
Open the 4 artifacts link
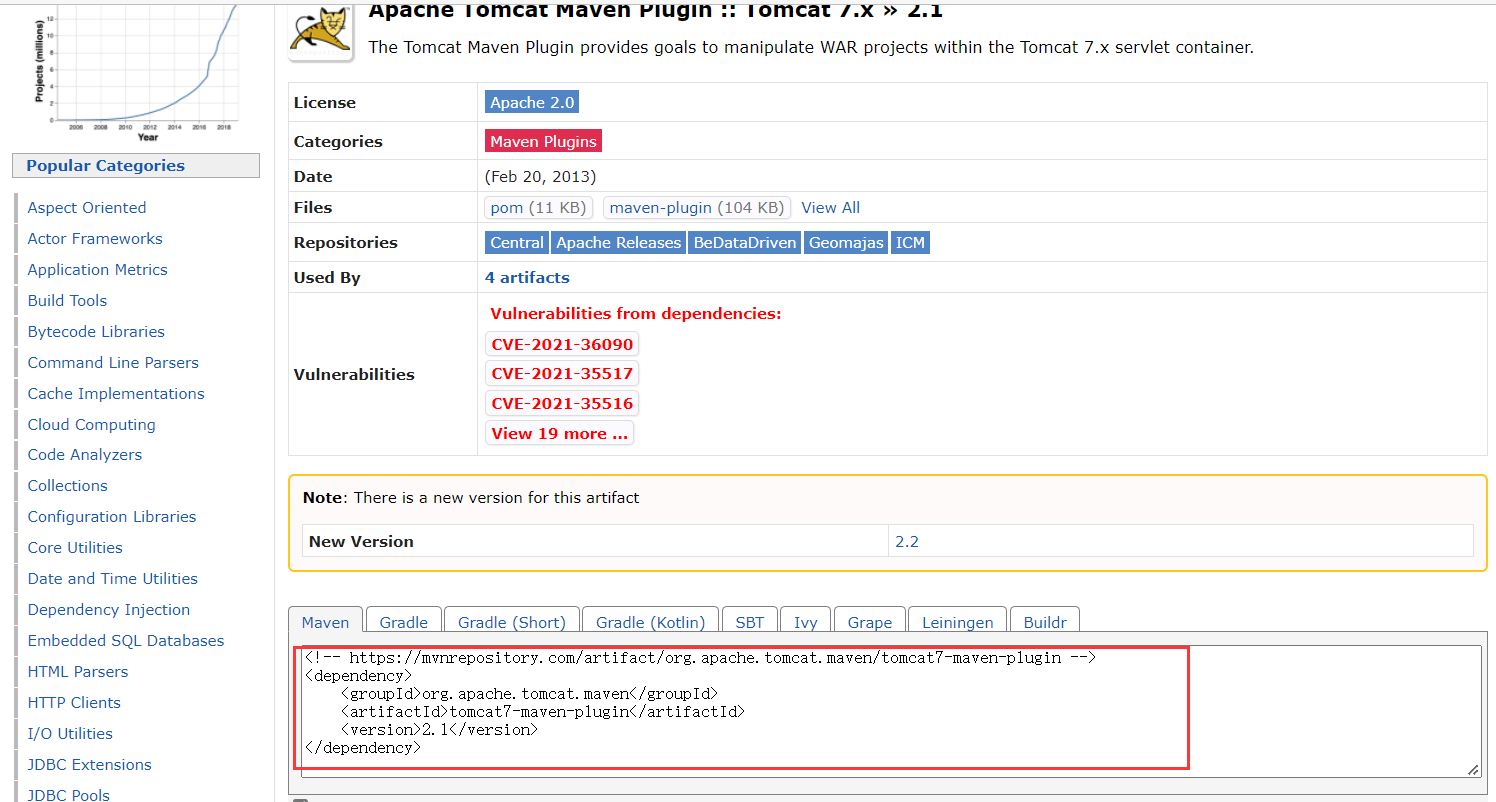(527, 278)
